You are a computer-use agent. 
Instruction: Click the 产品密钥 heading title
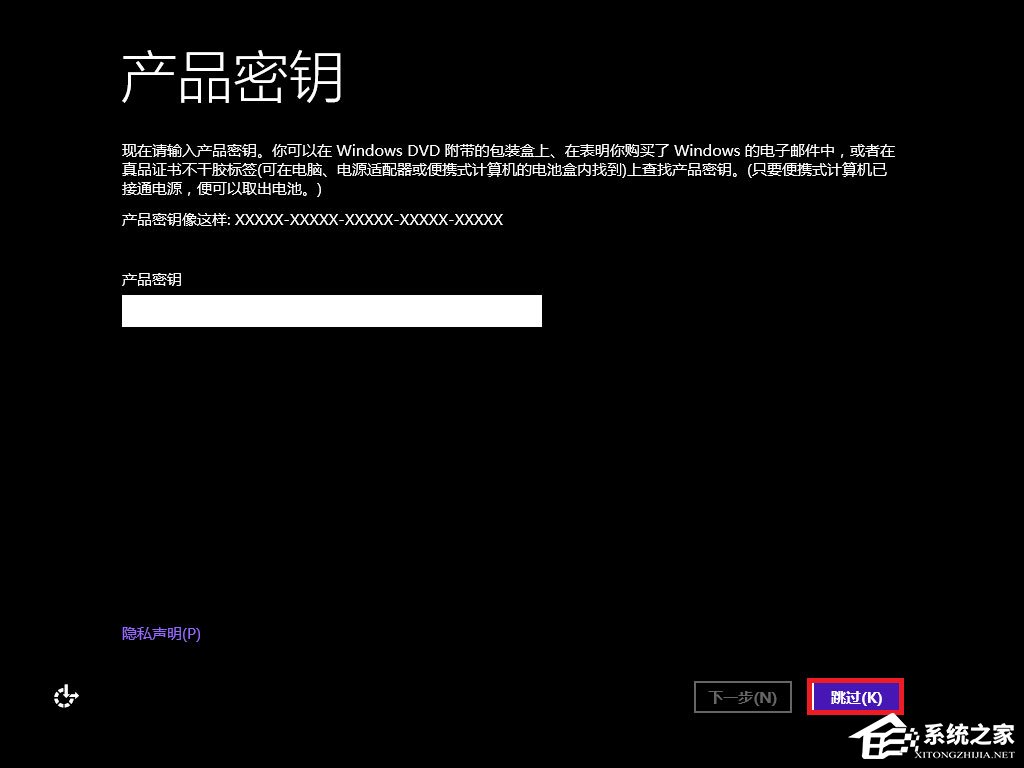235,76
